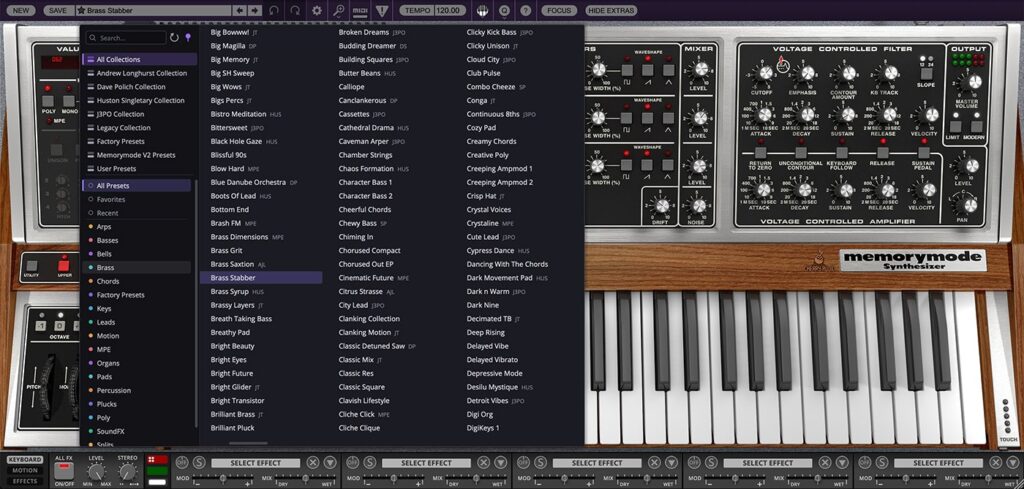The height and width of the screenshot is (489, 1024).
Task: Open fifth effect slot dropdown triangle
Action: pos(1012,462)
